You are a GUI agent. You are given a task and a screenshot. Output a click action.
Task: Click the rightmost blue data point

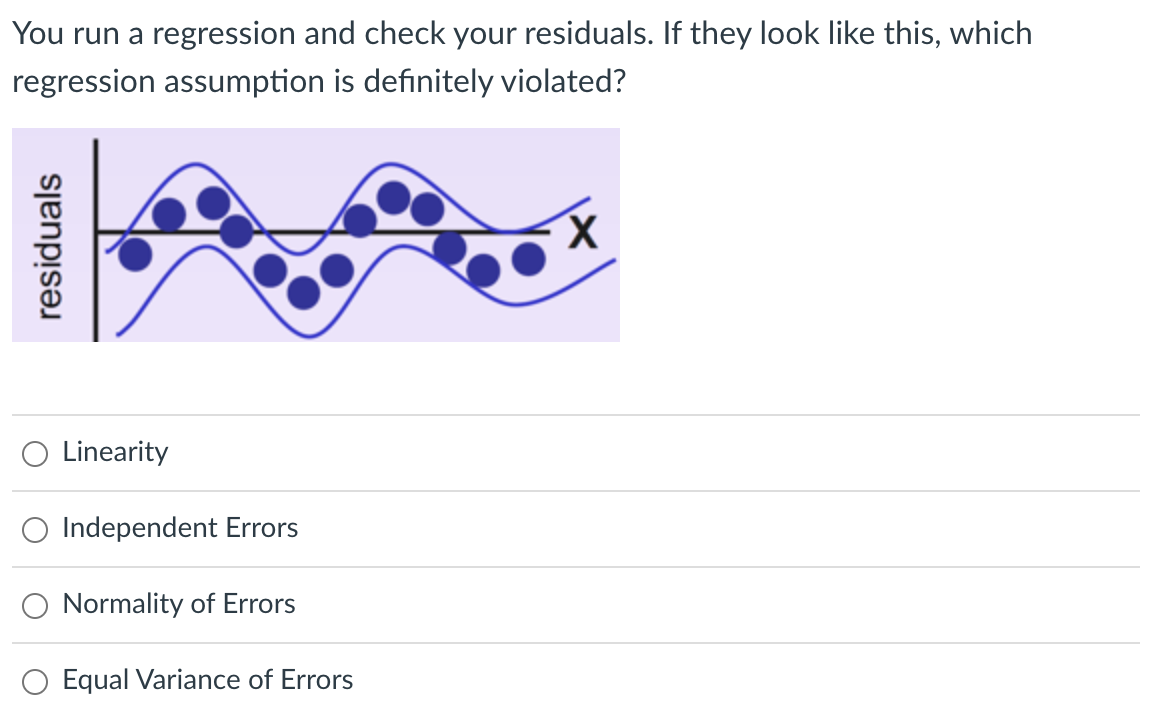[x=529, y=259]
